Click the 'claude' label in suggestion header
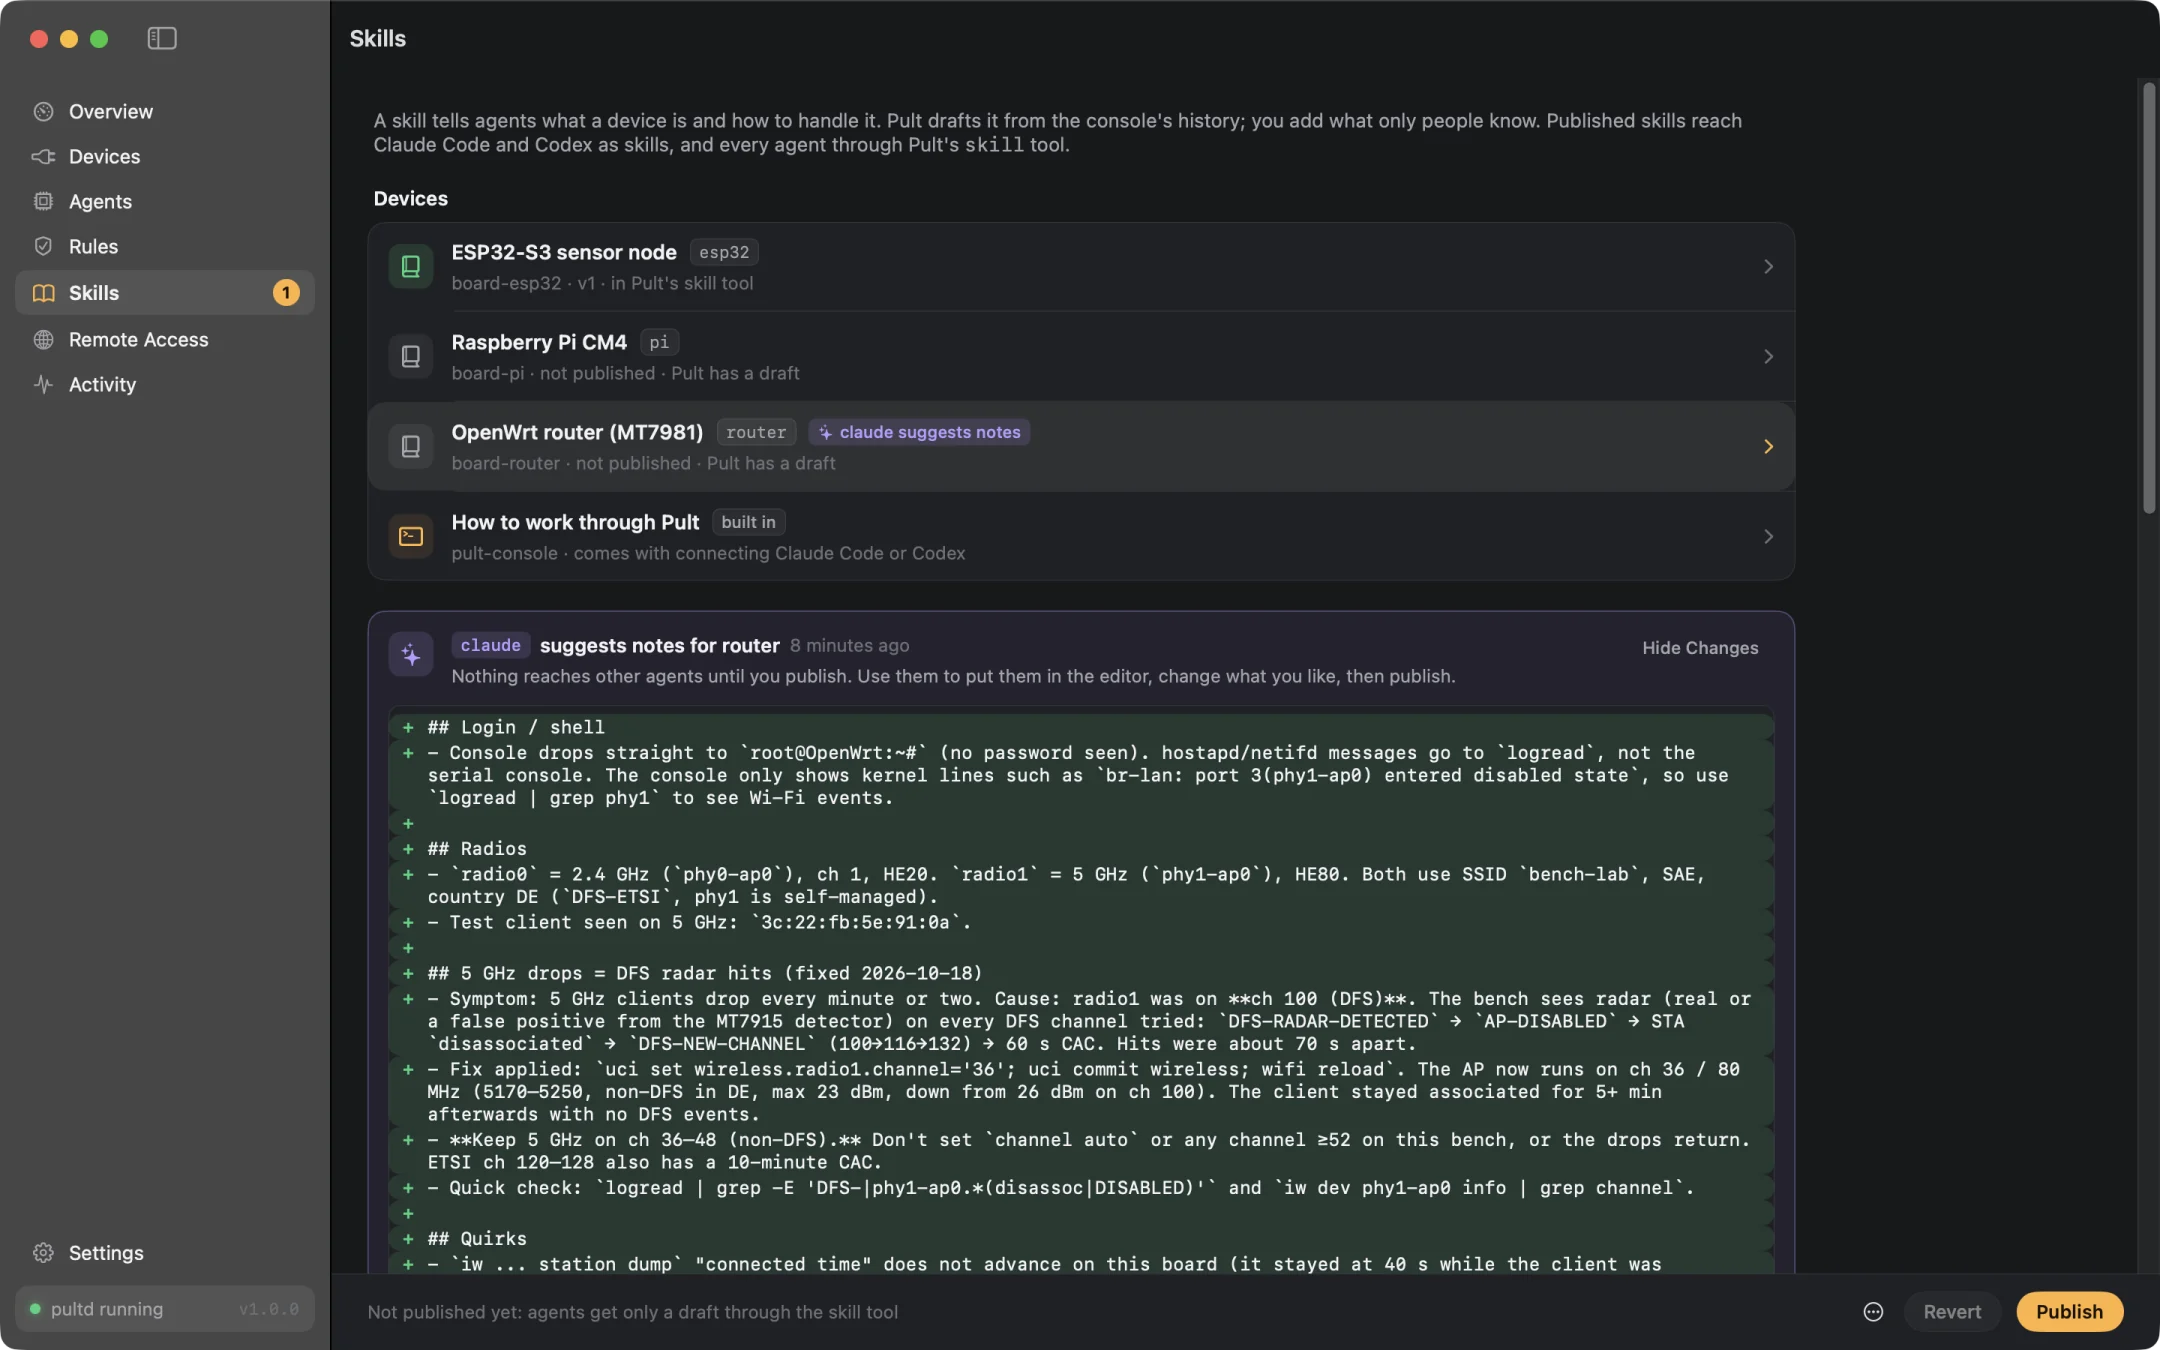 (490, 645)
